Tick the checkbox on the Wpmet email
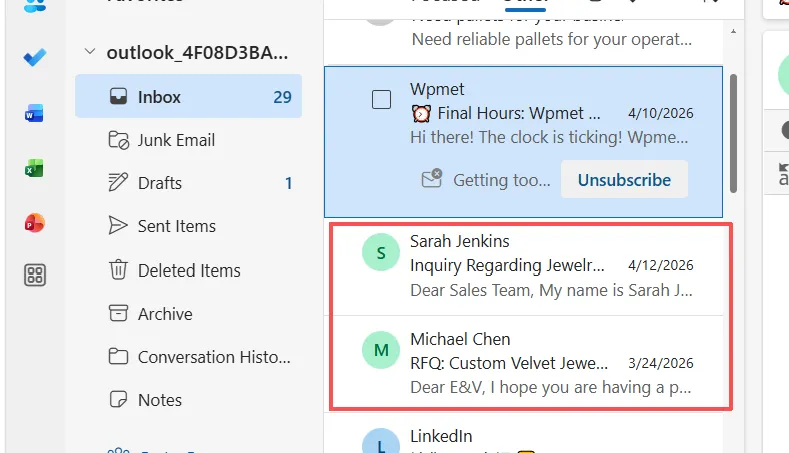This screenshot has height=453, width=789. point(381,100)
